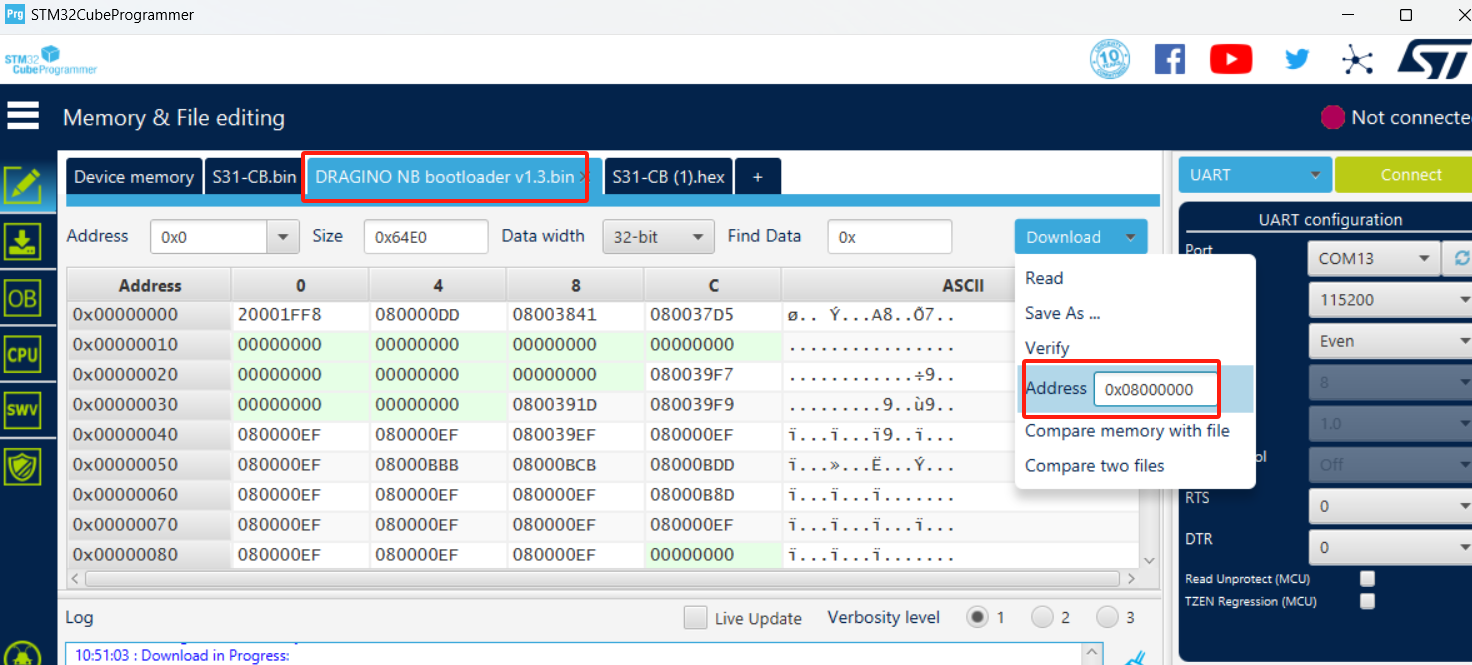1472x665 pixels.
Task: Open the RTS value dropdown
Action: click(x=1389, y=506)
